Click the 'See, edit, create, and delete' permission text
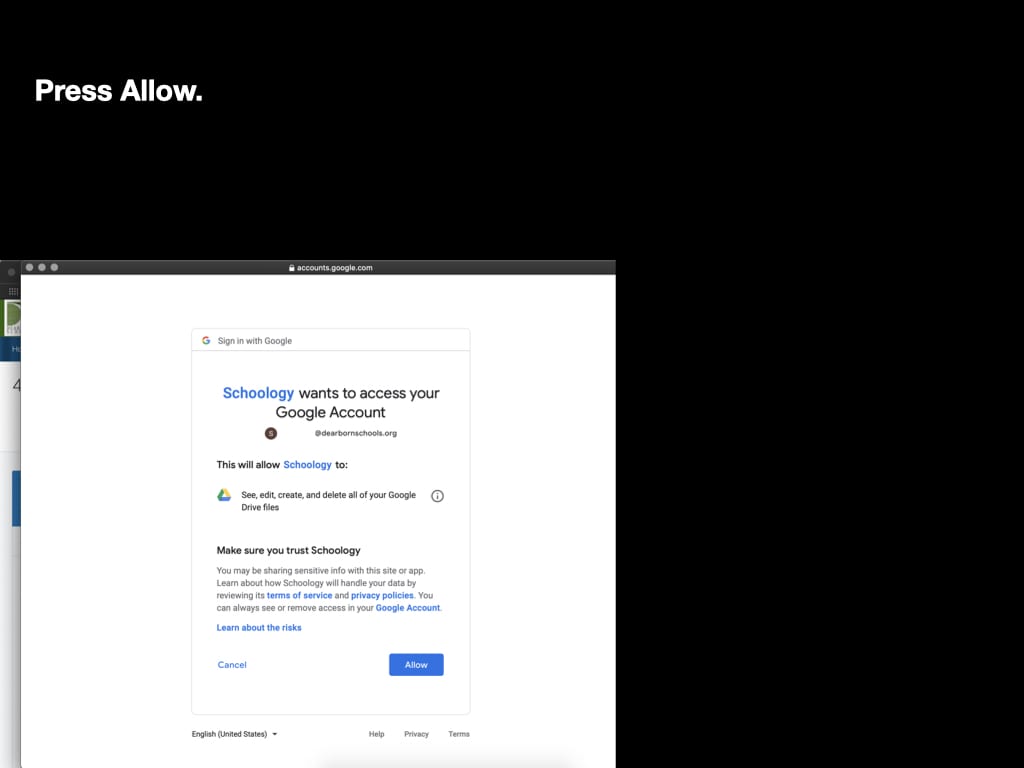The image size is (1024, 768). [328, 501]
